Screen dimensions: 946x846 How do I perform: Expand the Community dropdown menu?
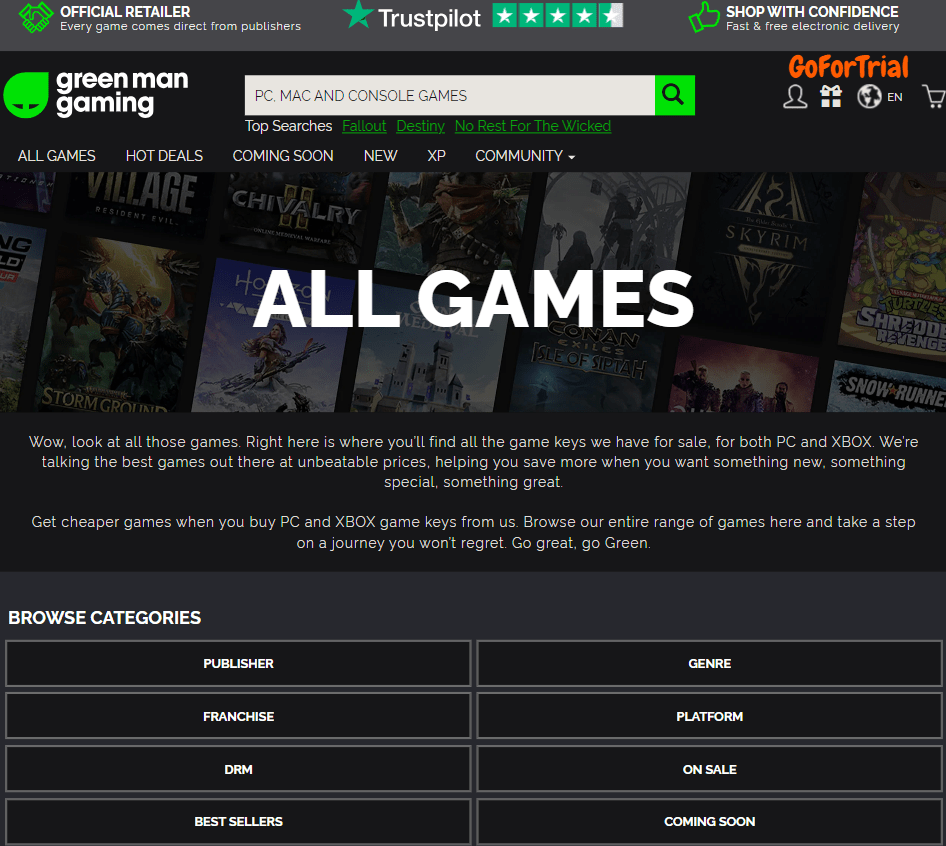[525, 156]
